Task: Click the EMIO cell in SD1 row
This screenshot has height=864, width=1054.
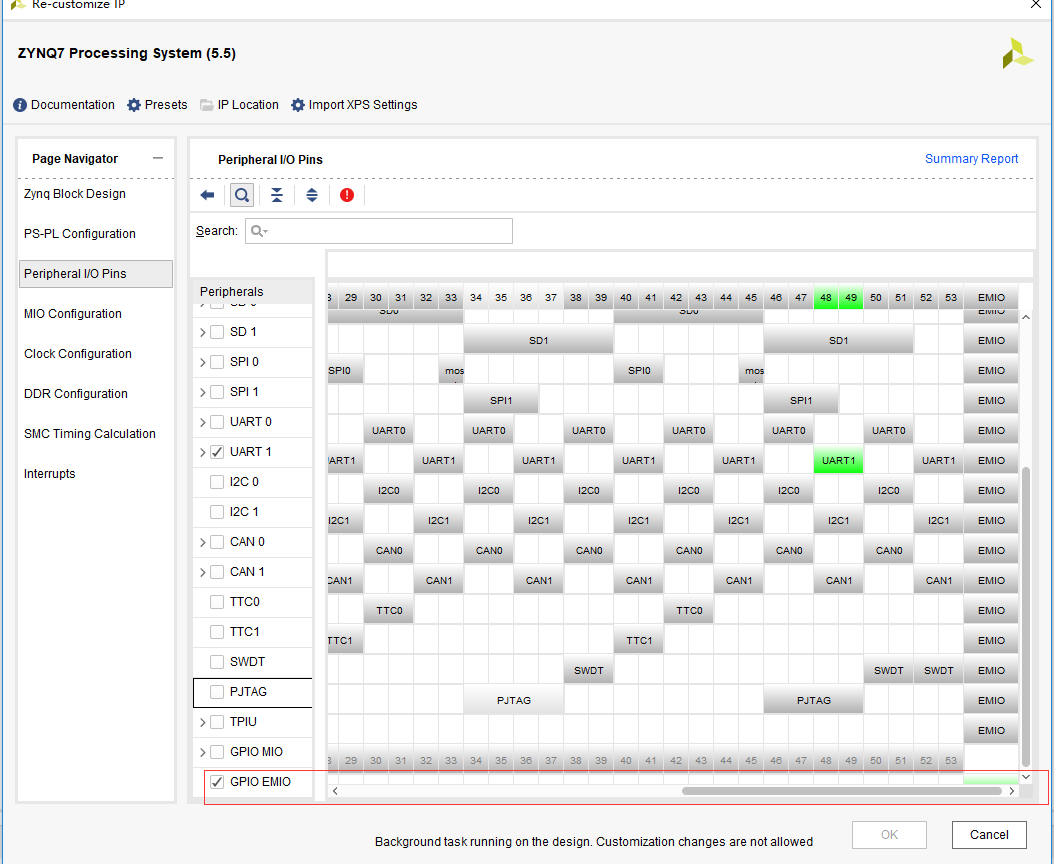Action: [x=991, y=340]
